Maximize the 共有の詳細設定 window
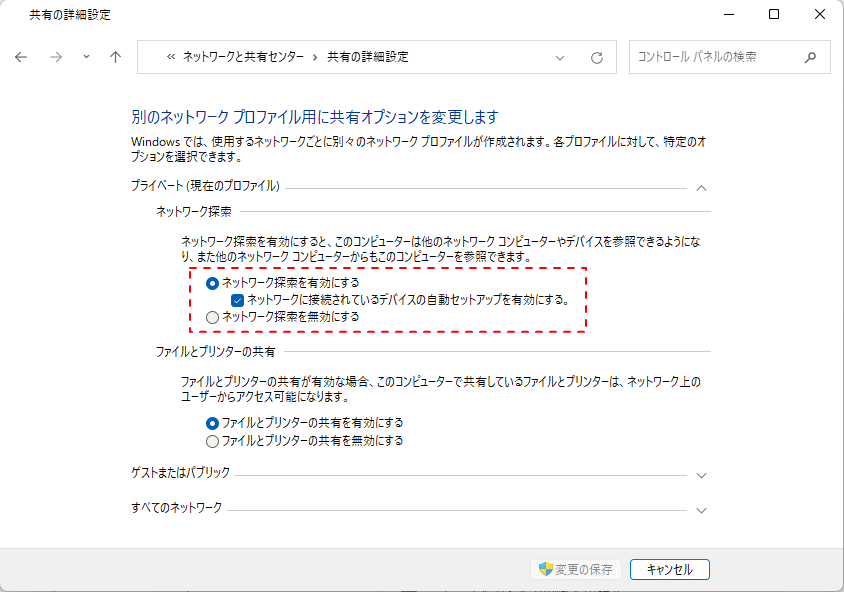844x592 pixels. coord(774,15)
